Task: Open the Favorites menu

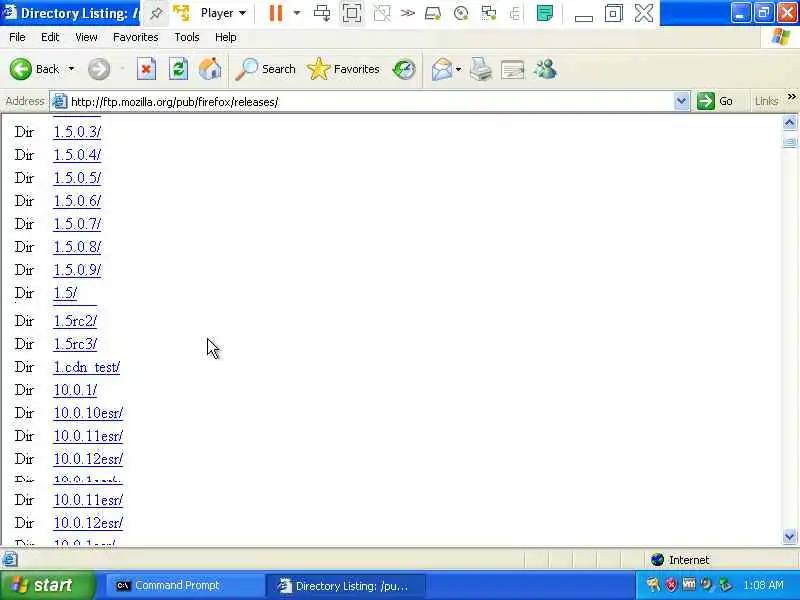Action: tap(136, 37)
